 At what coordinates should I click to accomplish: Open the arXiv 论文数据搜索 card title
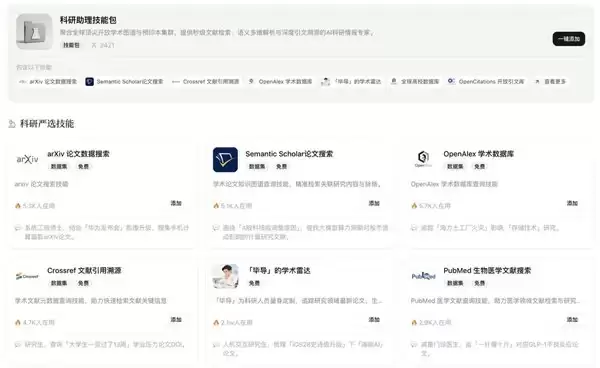click(x=78, y=154)
